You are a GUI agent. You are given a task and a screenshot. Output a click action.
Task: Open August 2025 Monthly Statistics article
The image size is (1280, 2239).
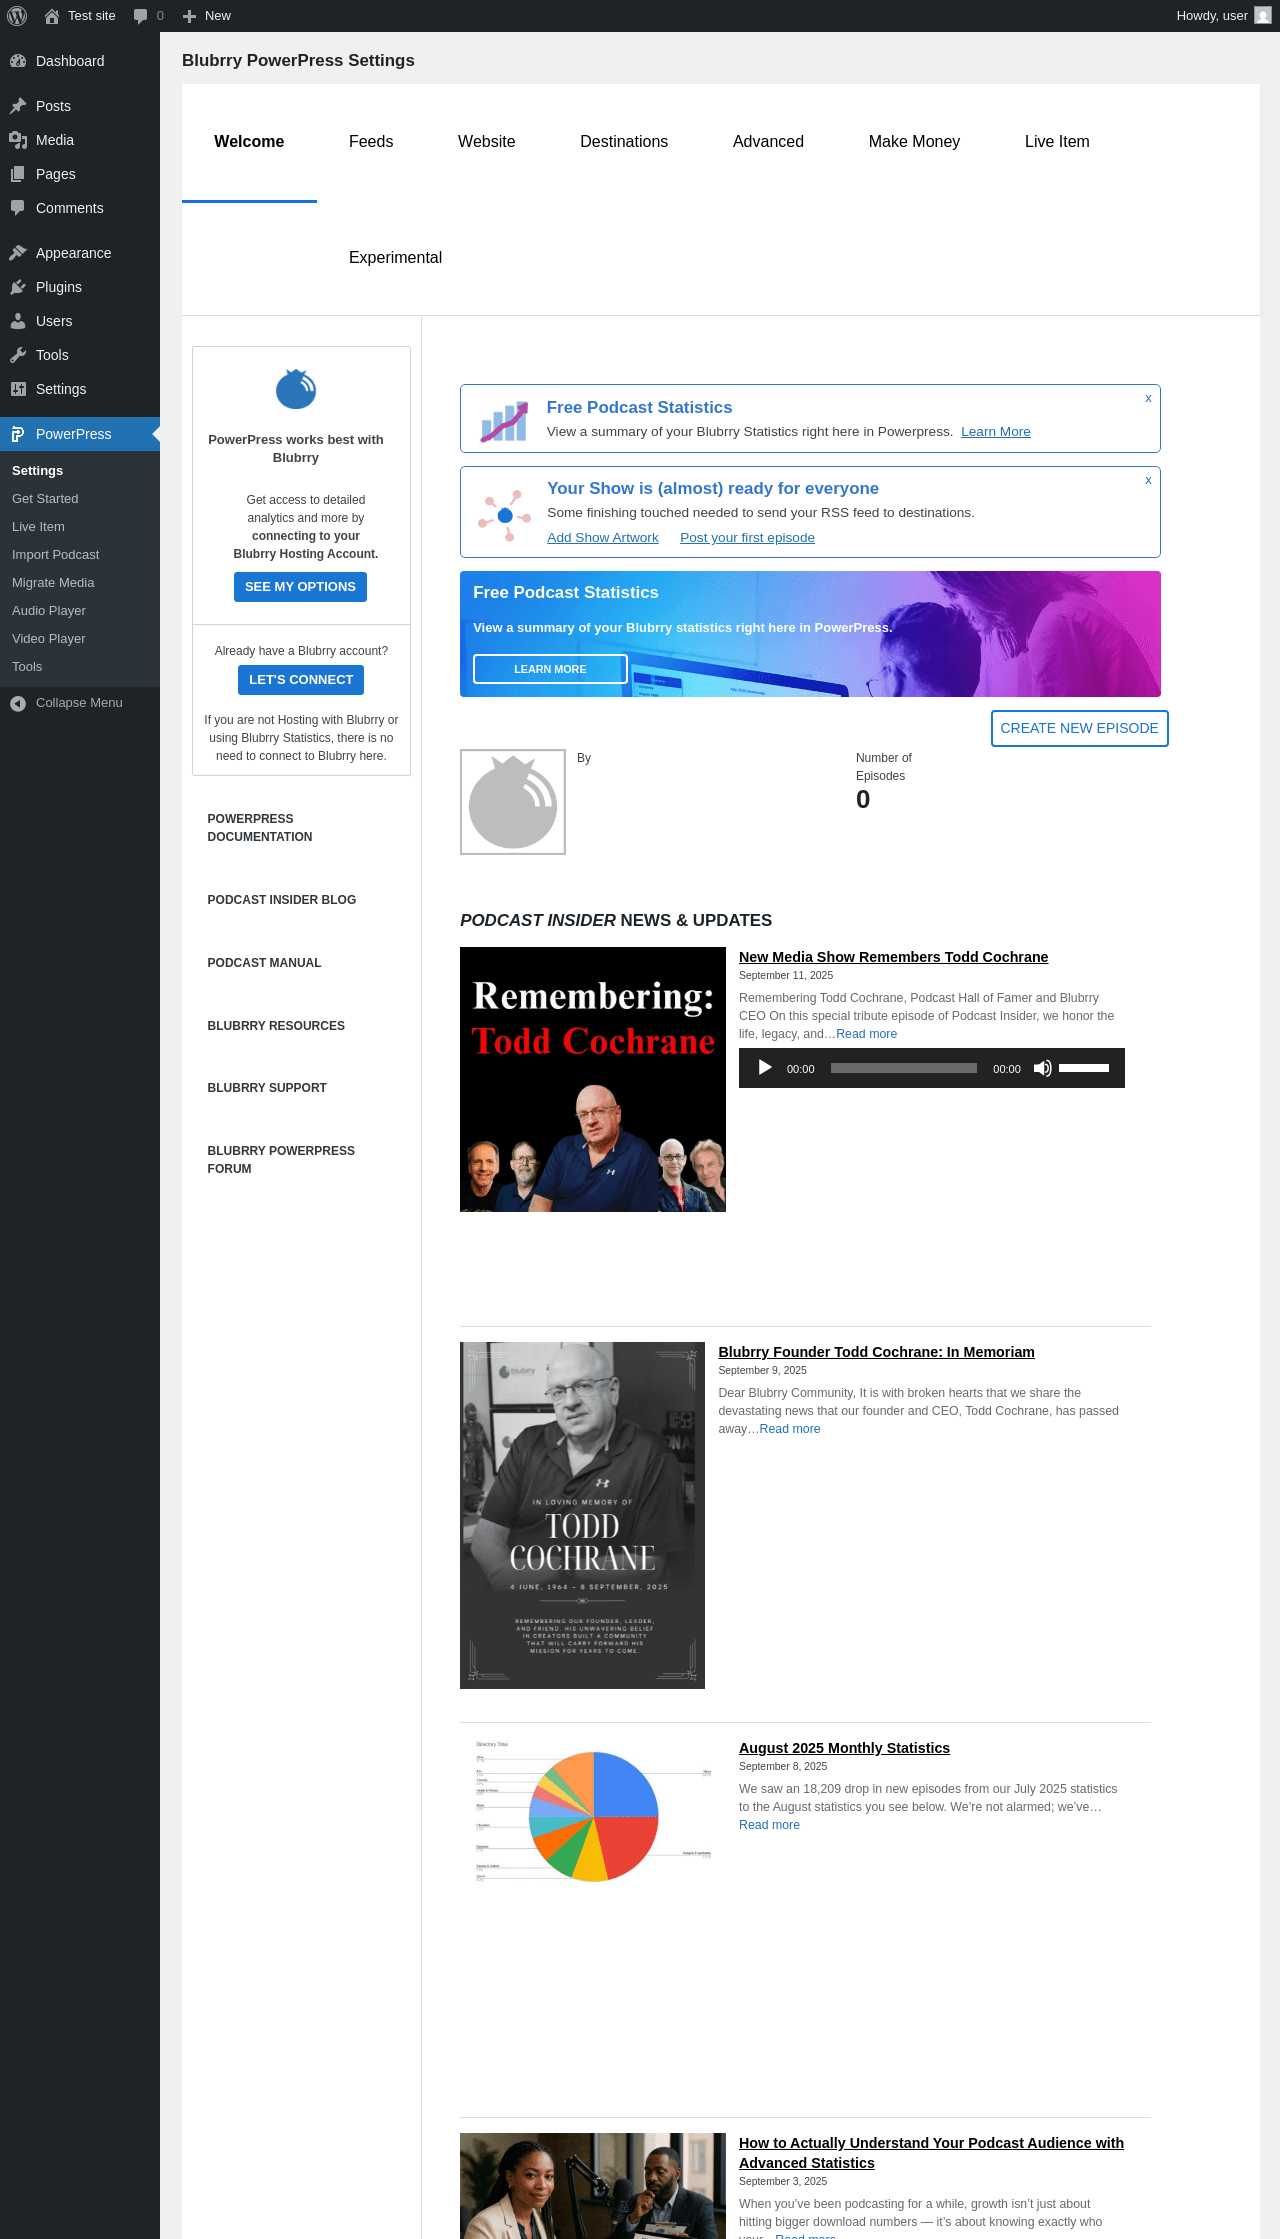[844, 1748]
